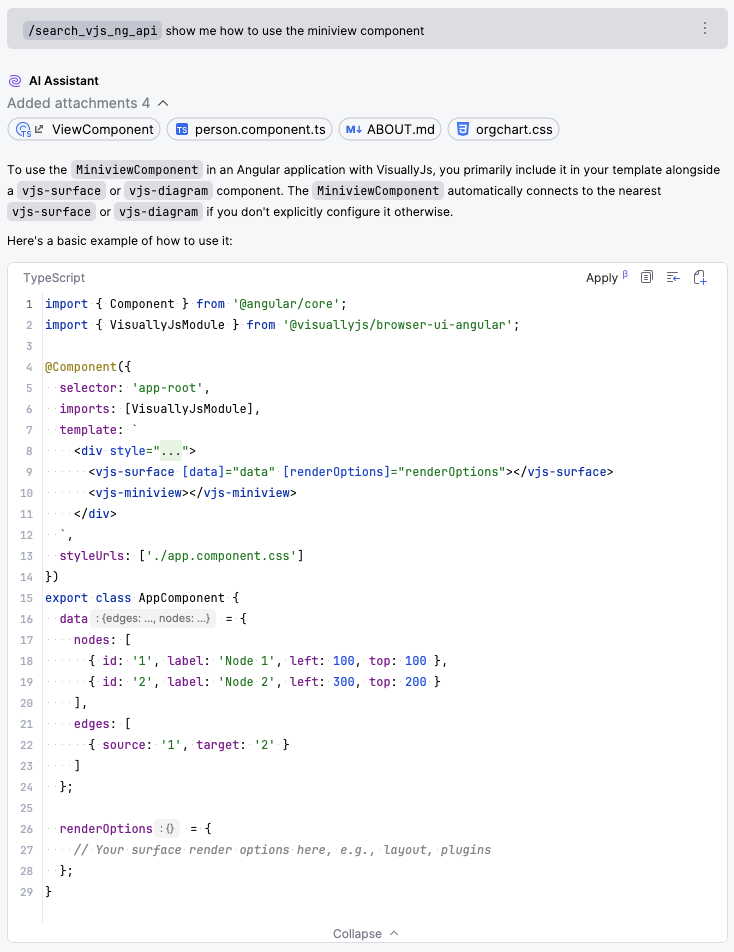Screen dimensions: 734x952
Task: Open the ABOUT.md attachment
Action: pos(390,129)
